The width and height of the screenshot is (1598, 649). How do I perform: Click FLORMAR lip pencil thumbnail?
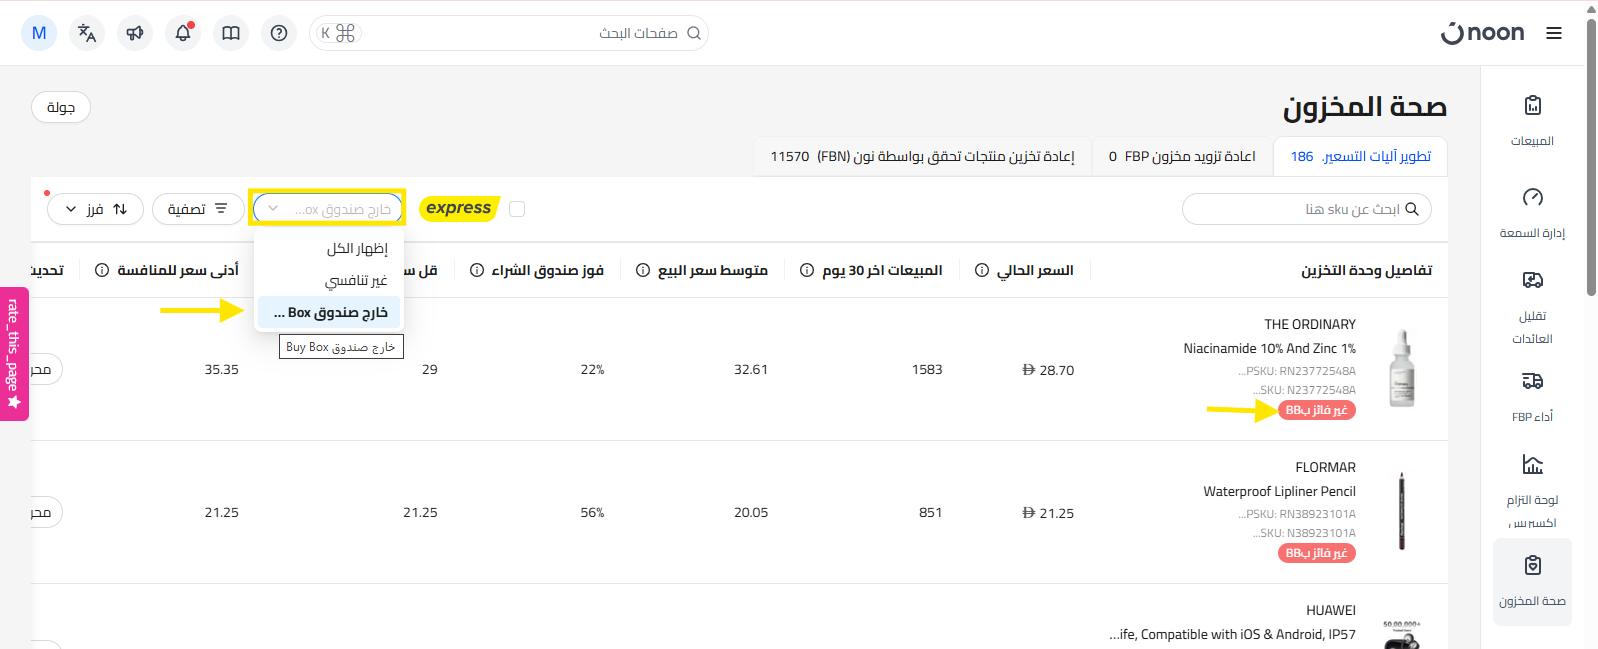click(1402, 511)
